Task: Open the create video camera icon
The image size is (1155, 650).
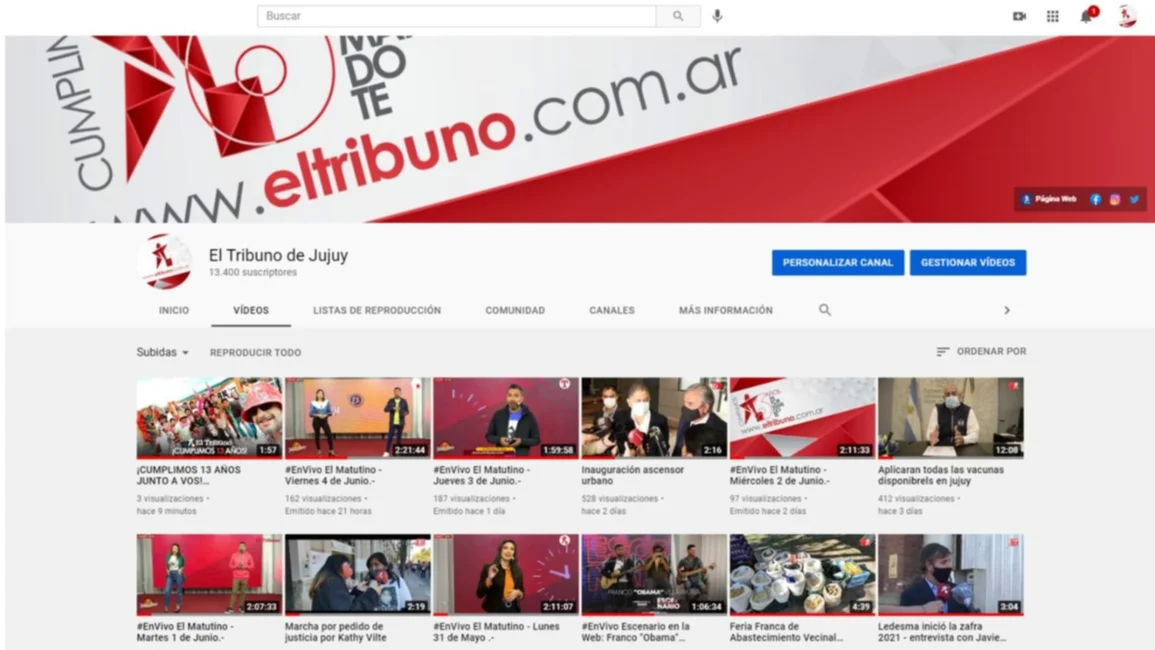Action: pyautogui.click(x=1019, y=16)
